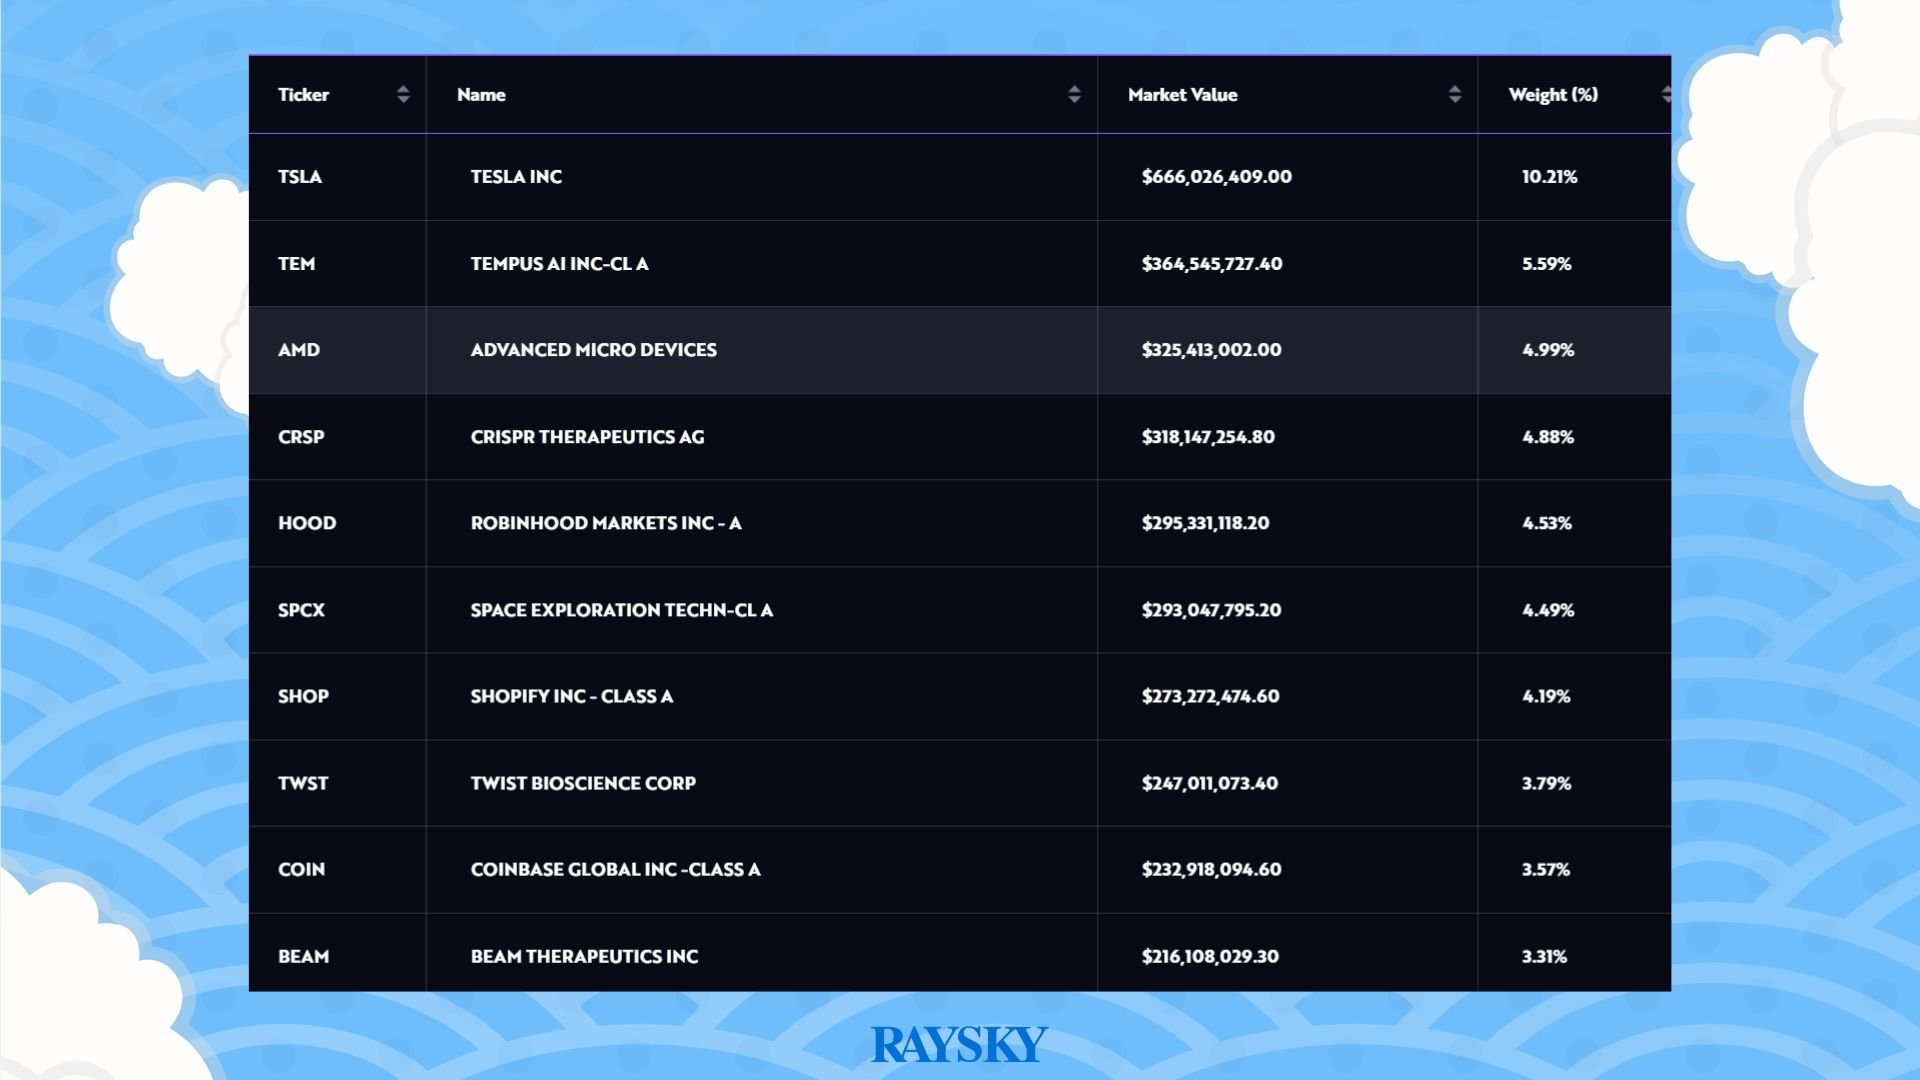Select the CRSP ticker cell
The image size is (1920, 1080).
[301, 437]
